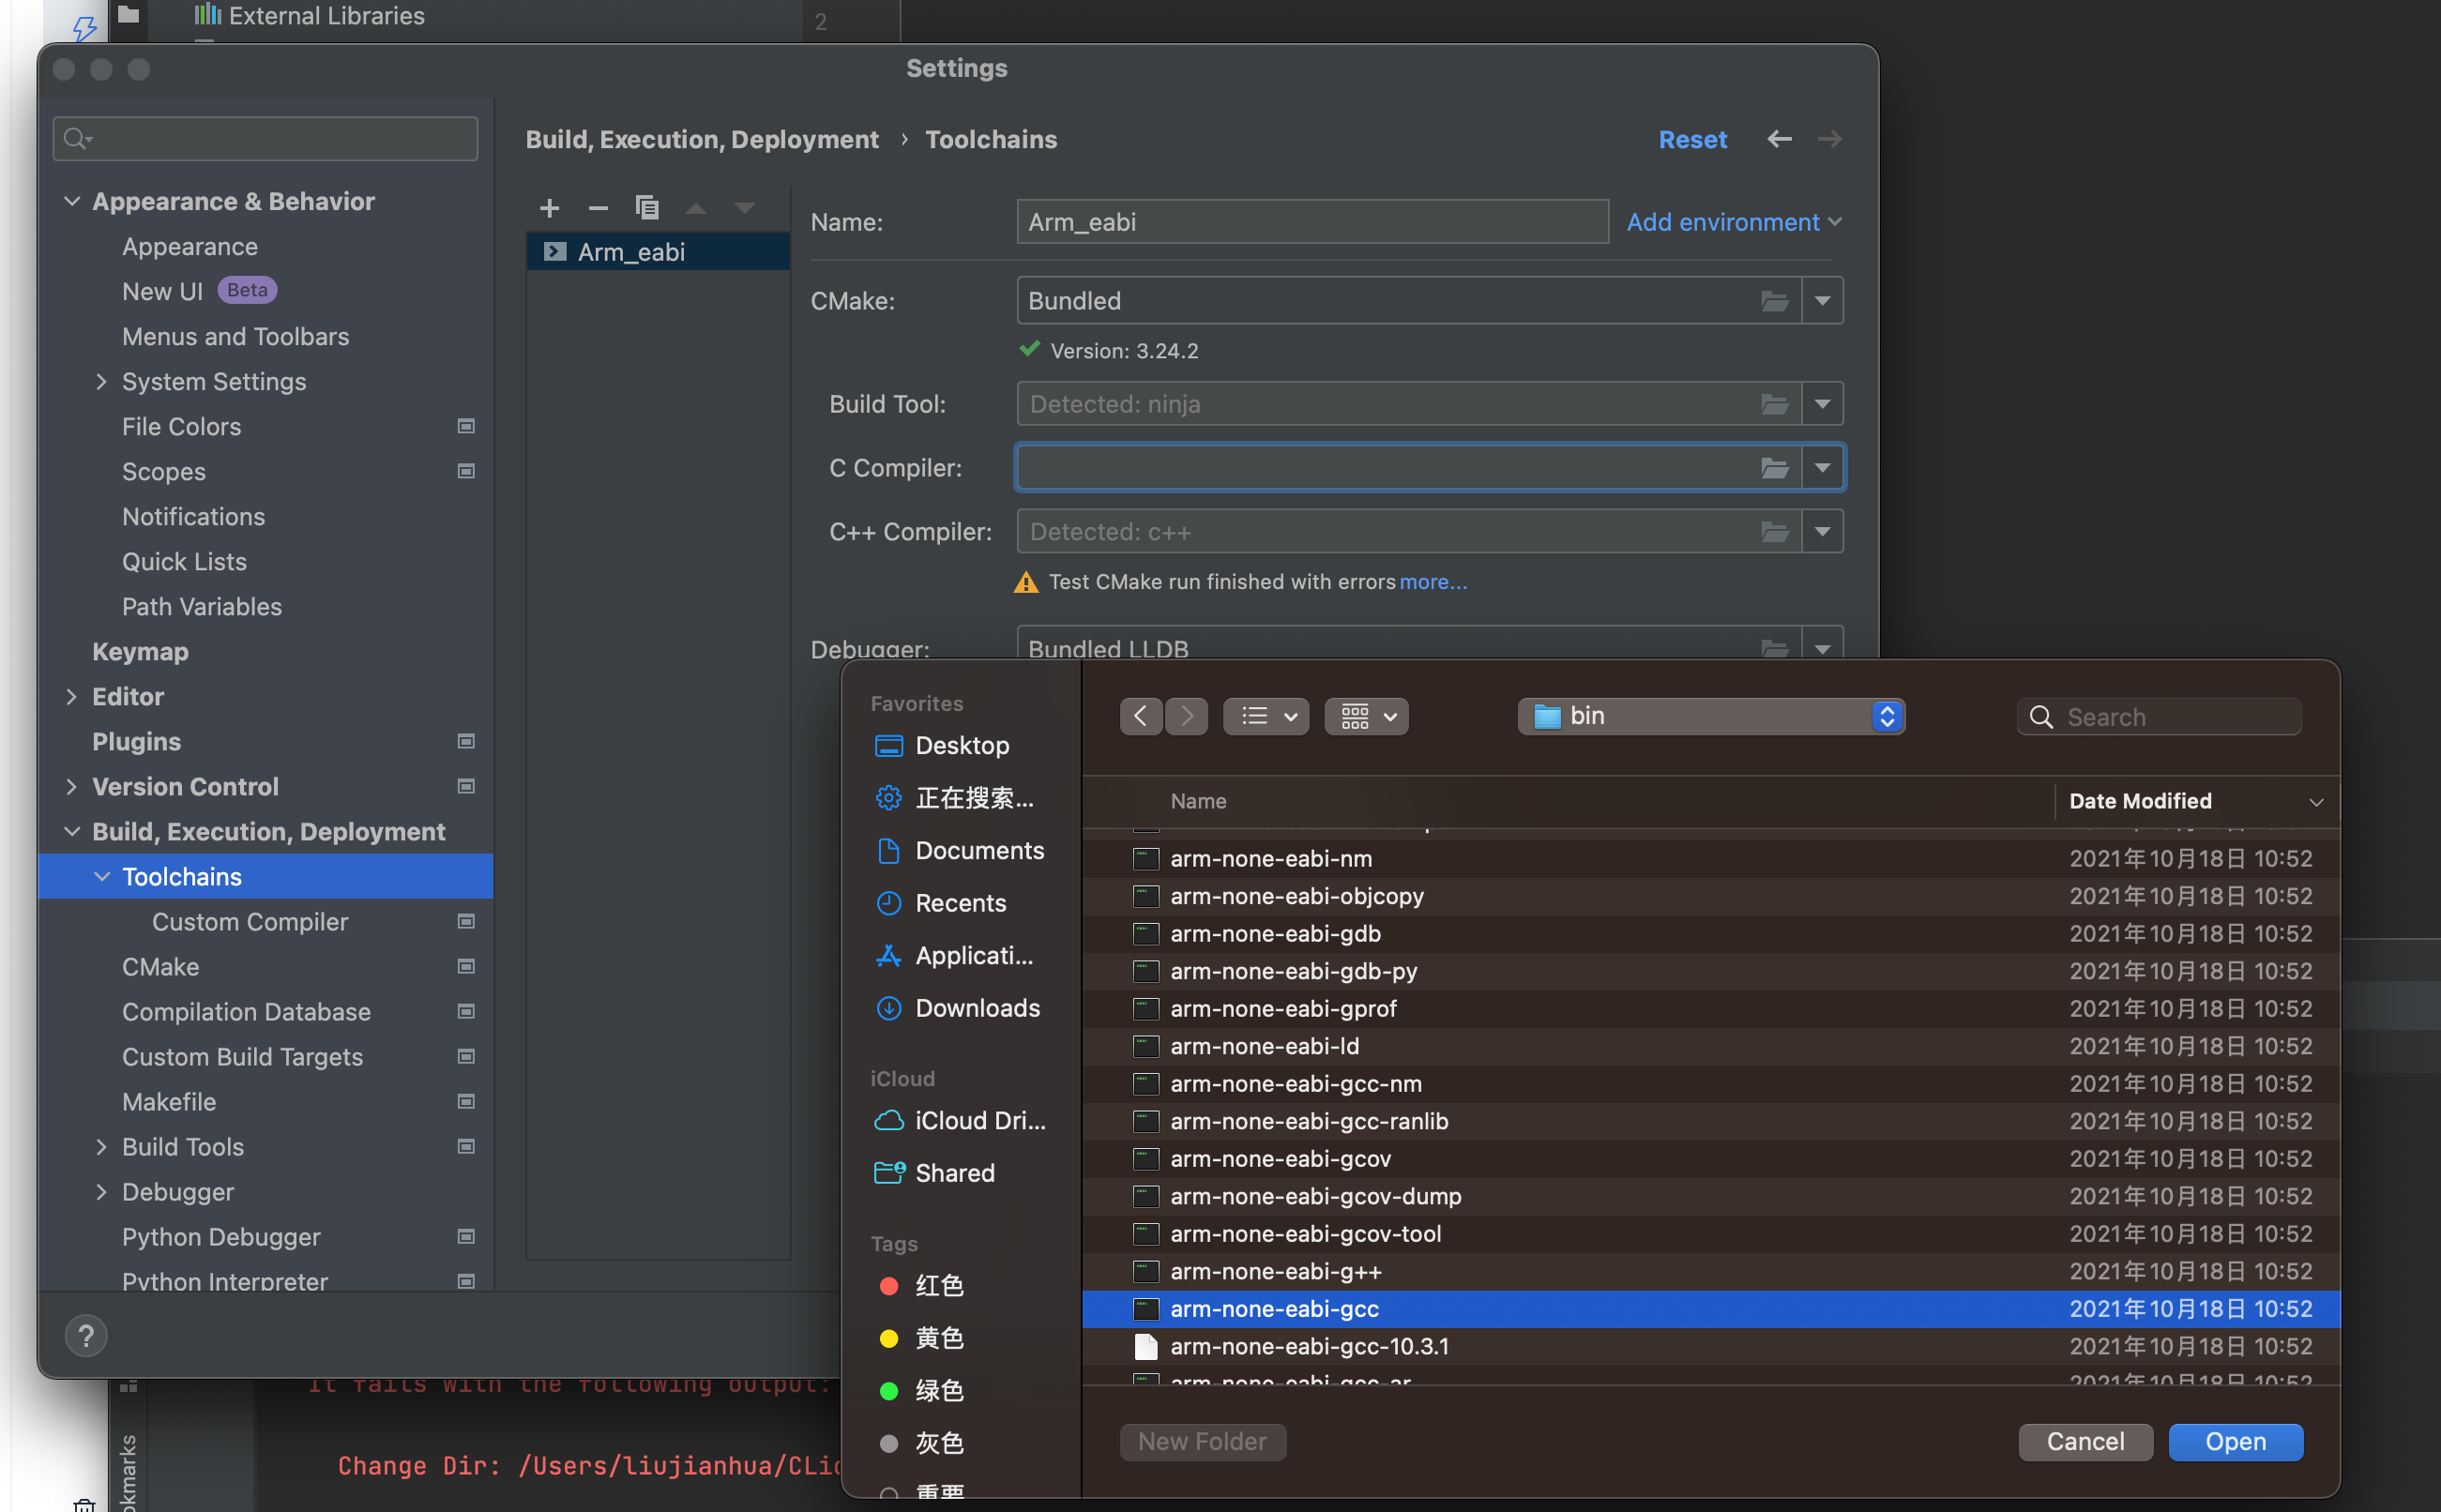Move the toolchain up in the list
This screenshot has width=2441, height=1512.
(696, 208)
